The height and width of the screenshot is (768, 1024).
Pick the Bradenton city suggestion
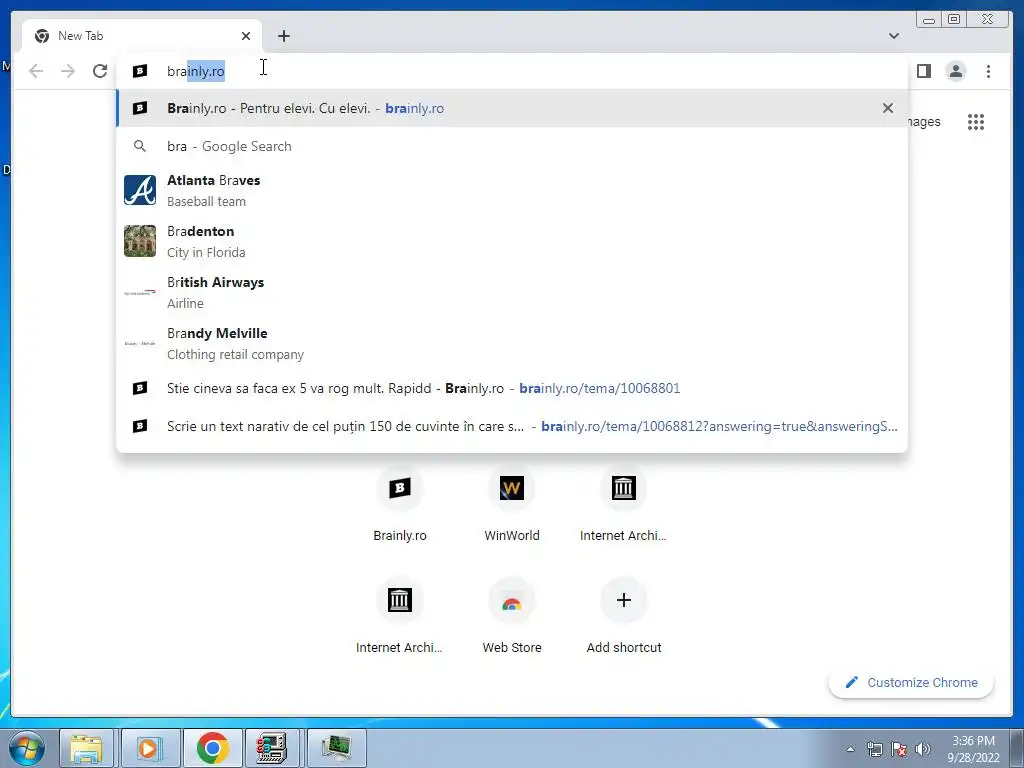click(512, 241)
